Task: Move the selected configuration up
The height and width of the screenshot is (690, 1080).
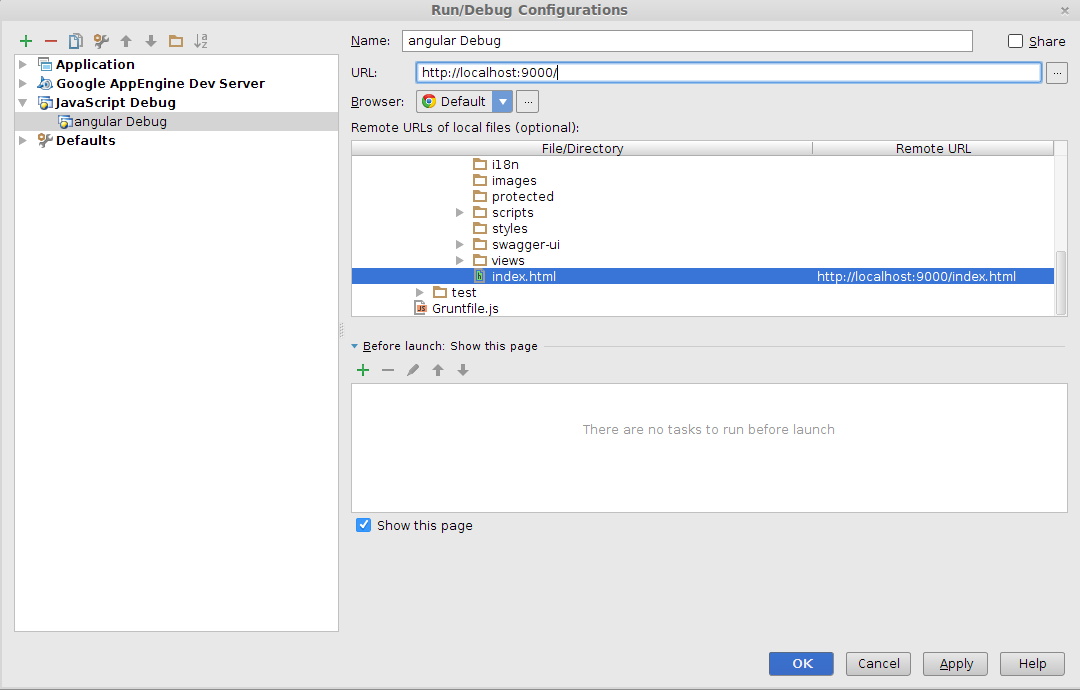Action: (125, 41)
